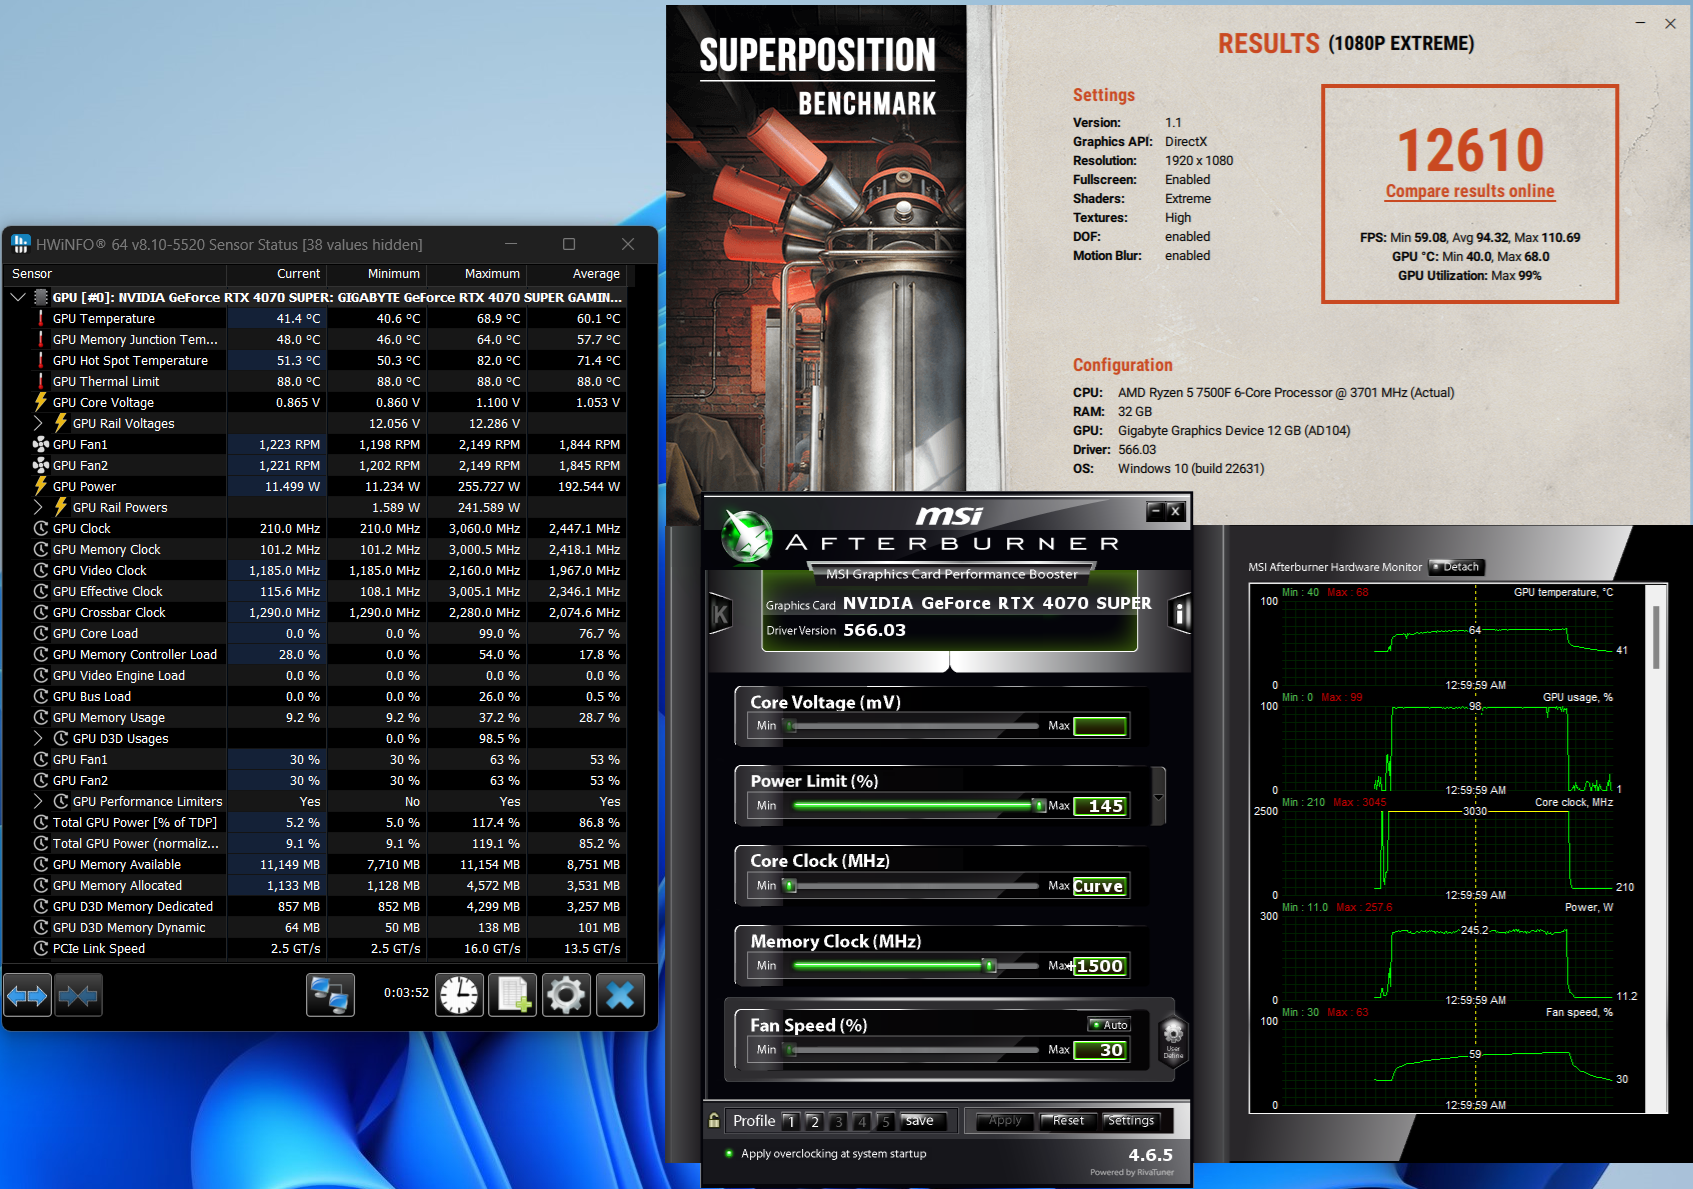The height and width of the screenshot is (1189, 1693).
Task: Select Afterburner profile slot 1
Action: coord(791,1121)
